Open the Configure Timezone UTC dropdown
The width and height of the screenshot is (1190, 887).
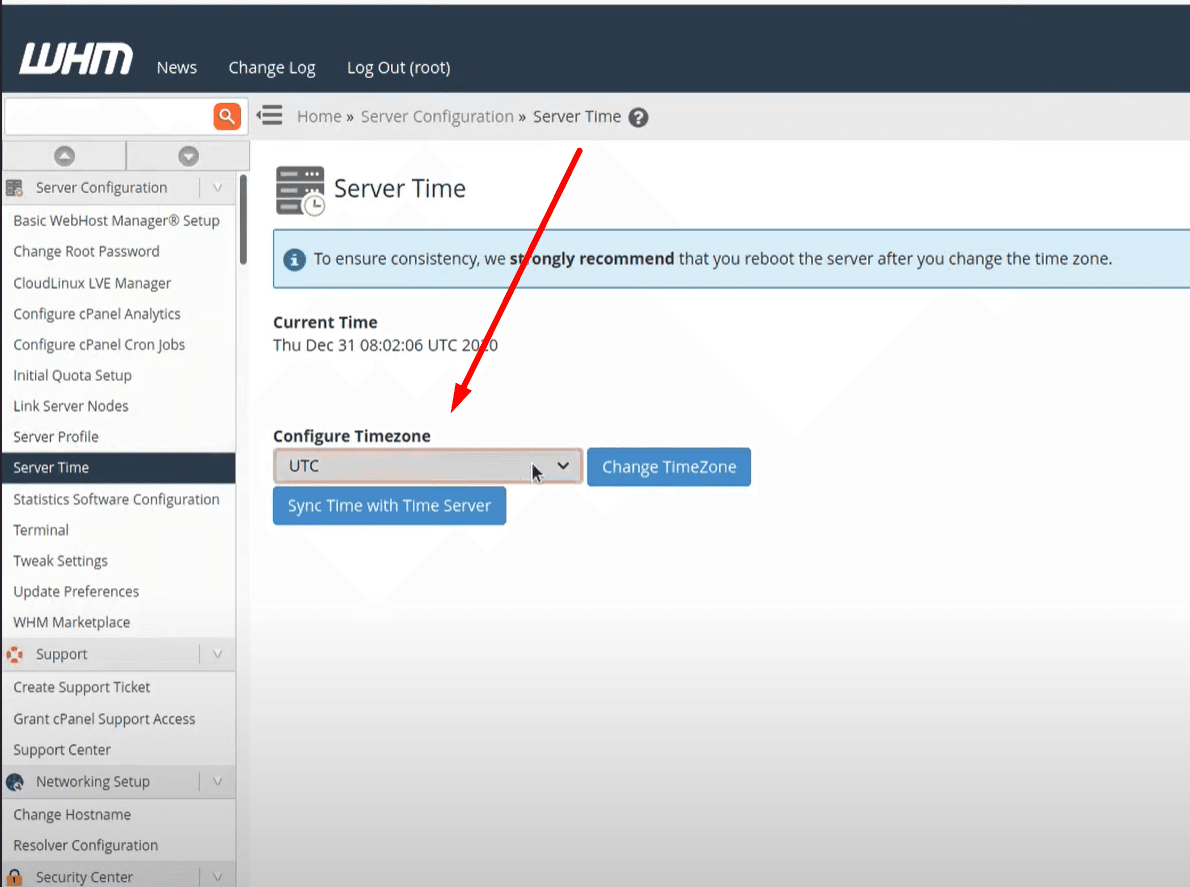click(428, 466)
